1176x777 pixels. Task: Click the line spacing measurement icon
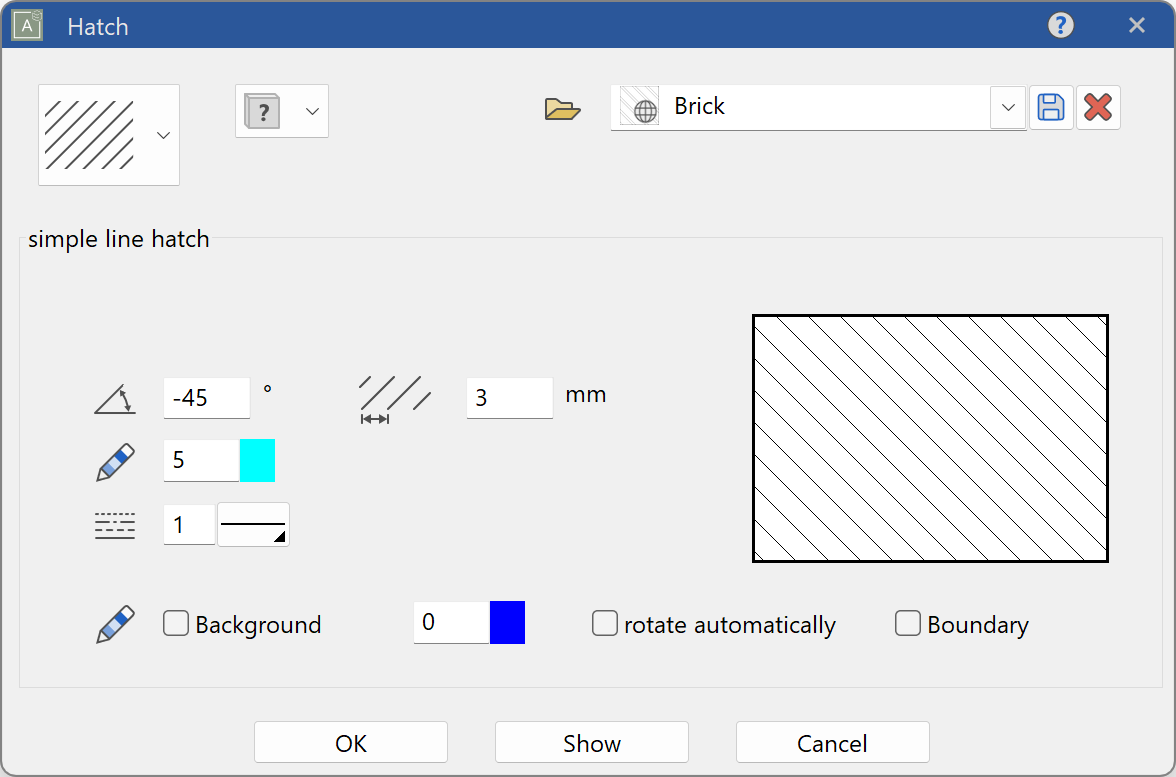tap(394, 397)
